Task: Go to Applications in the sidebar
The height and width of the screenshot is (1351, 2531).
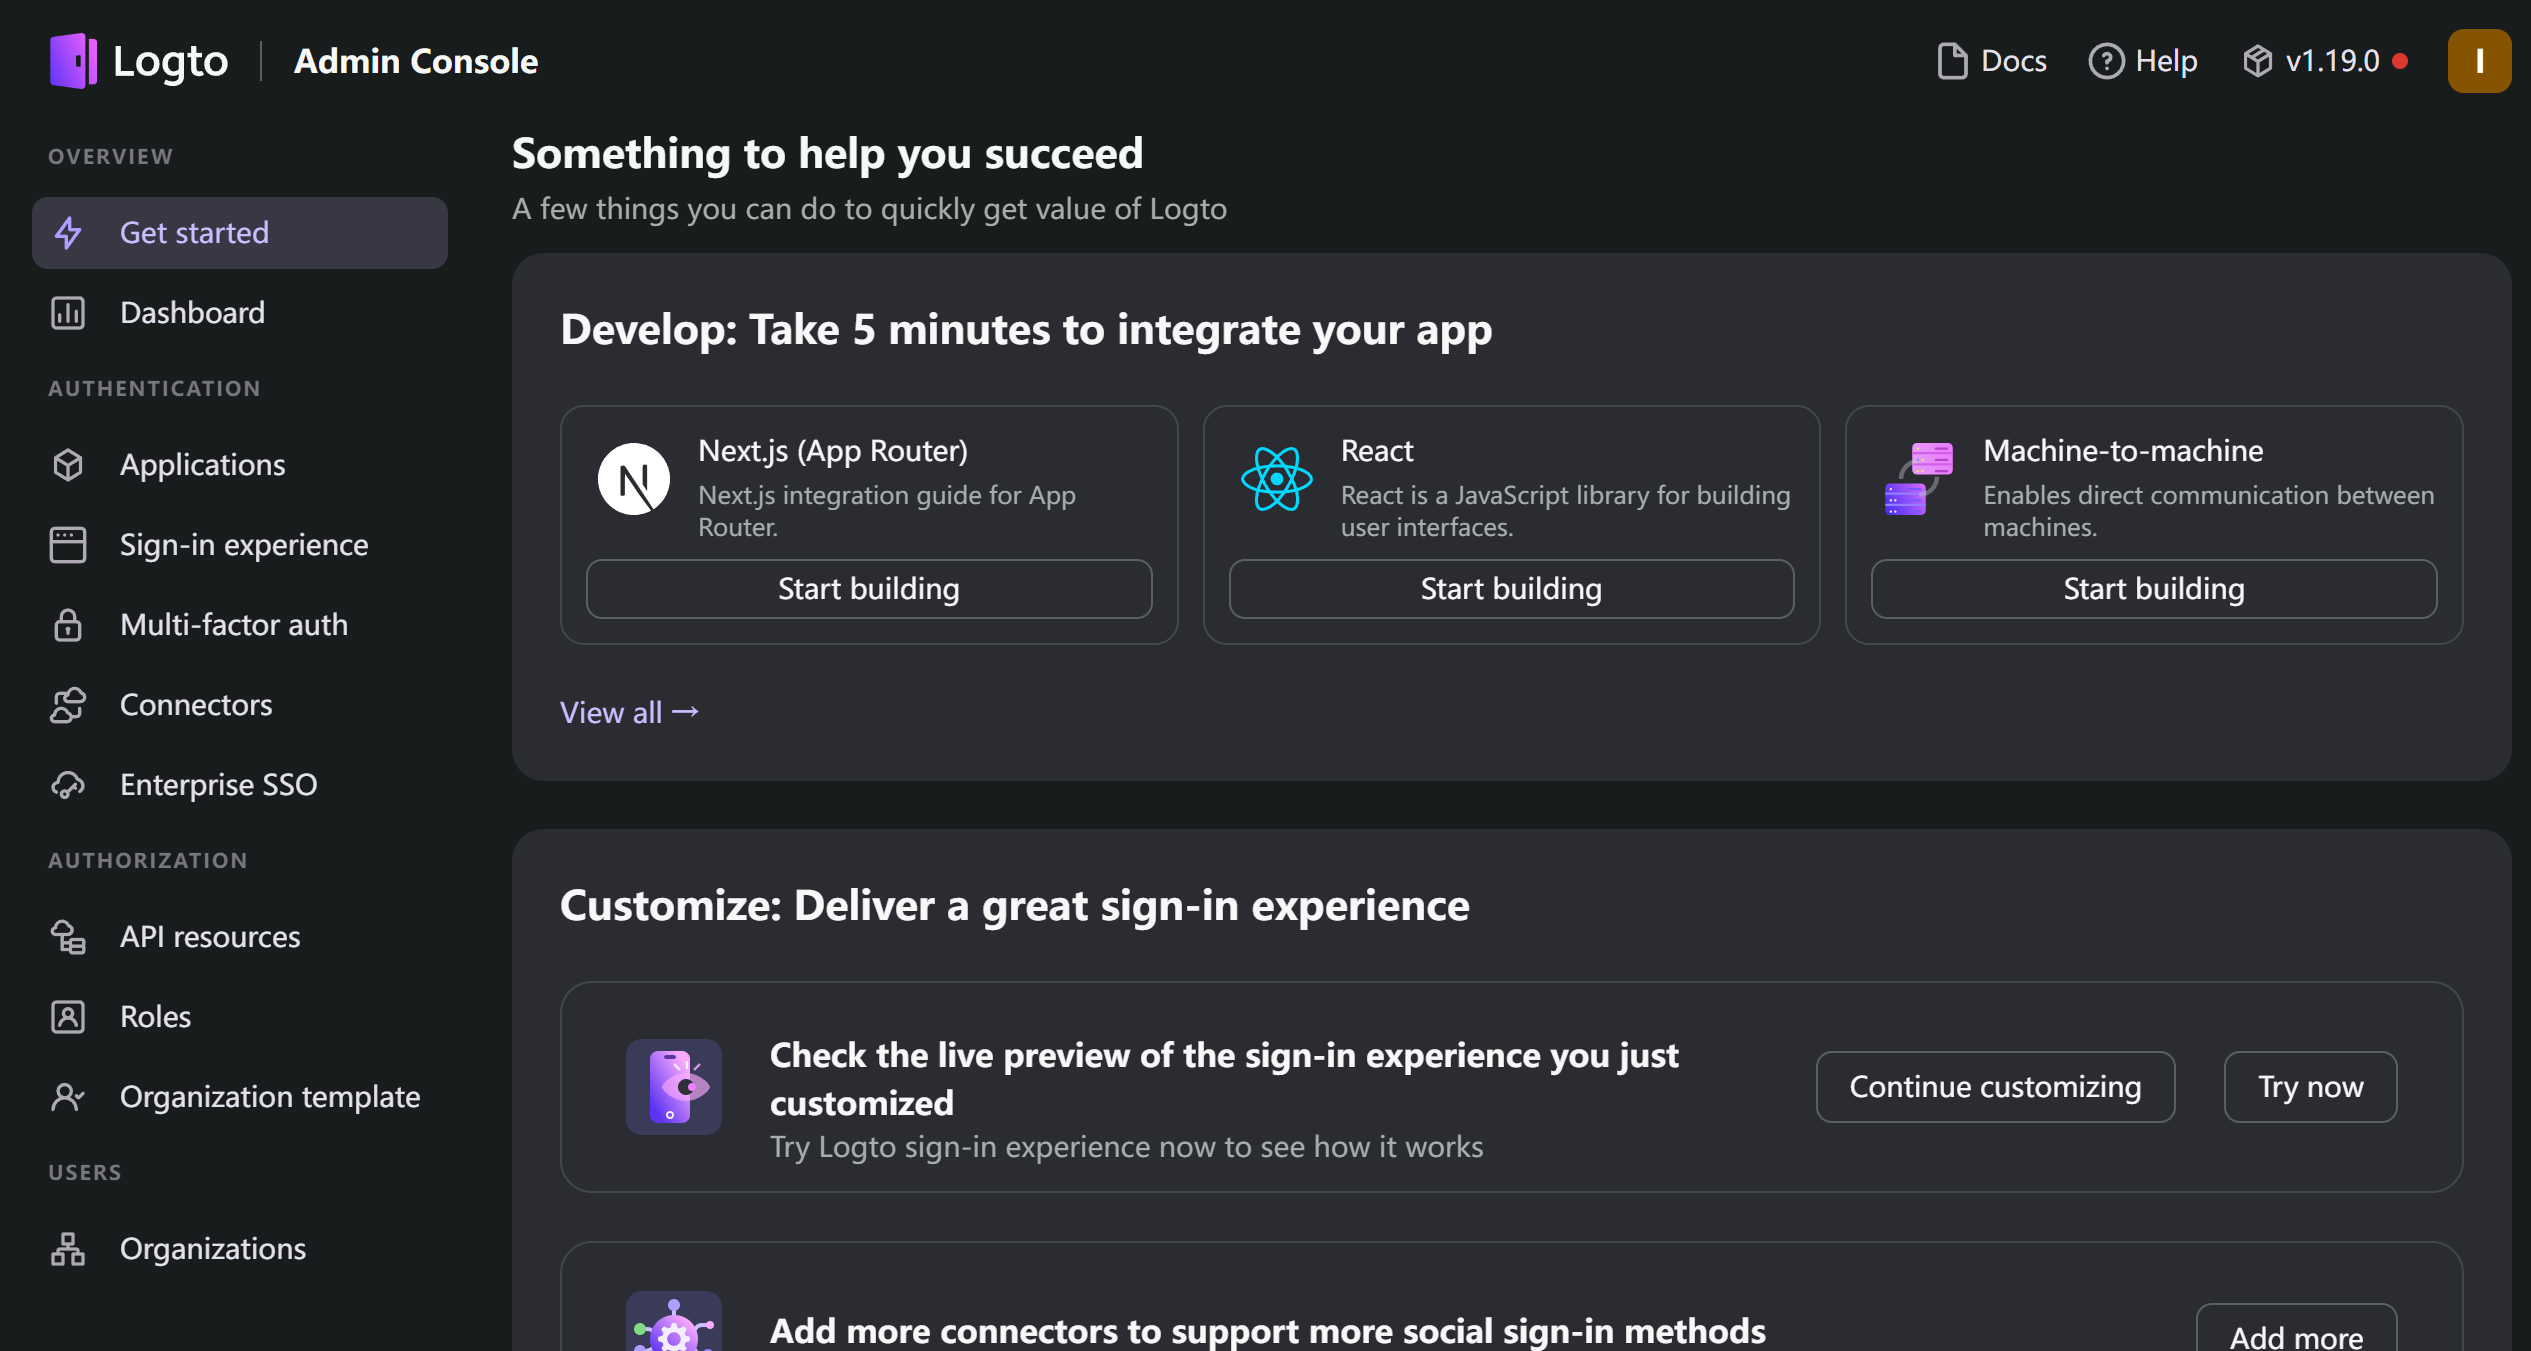Action: (x=202, y=465)
